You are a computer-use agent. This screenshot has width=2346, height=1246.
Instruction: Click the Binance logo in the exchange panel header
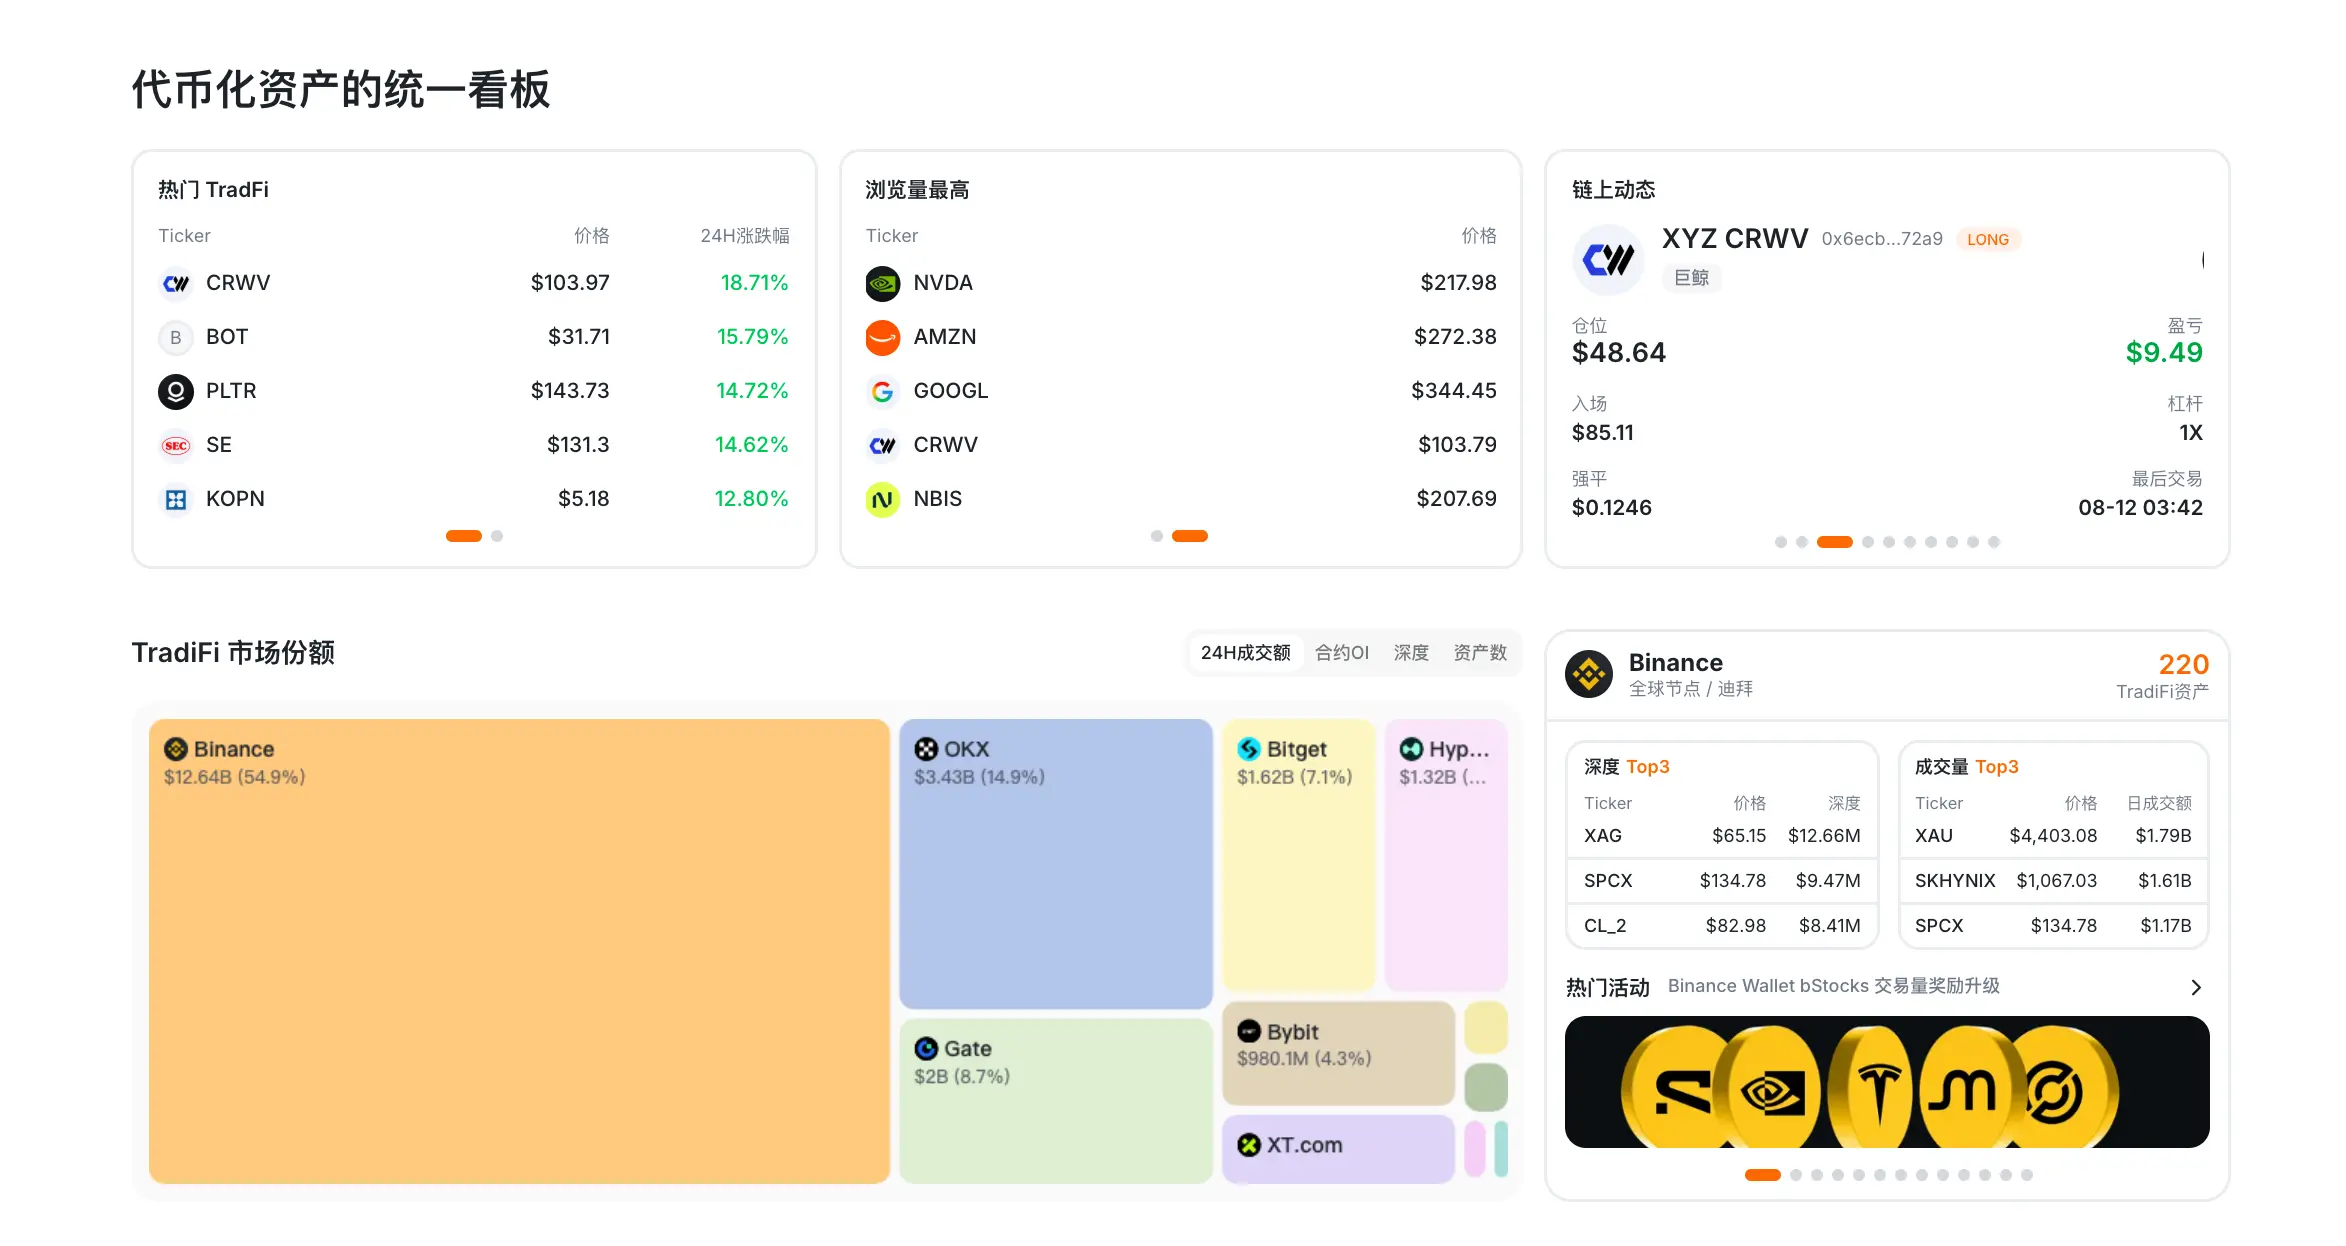pyautogui.click(x=1589, y=675)
